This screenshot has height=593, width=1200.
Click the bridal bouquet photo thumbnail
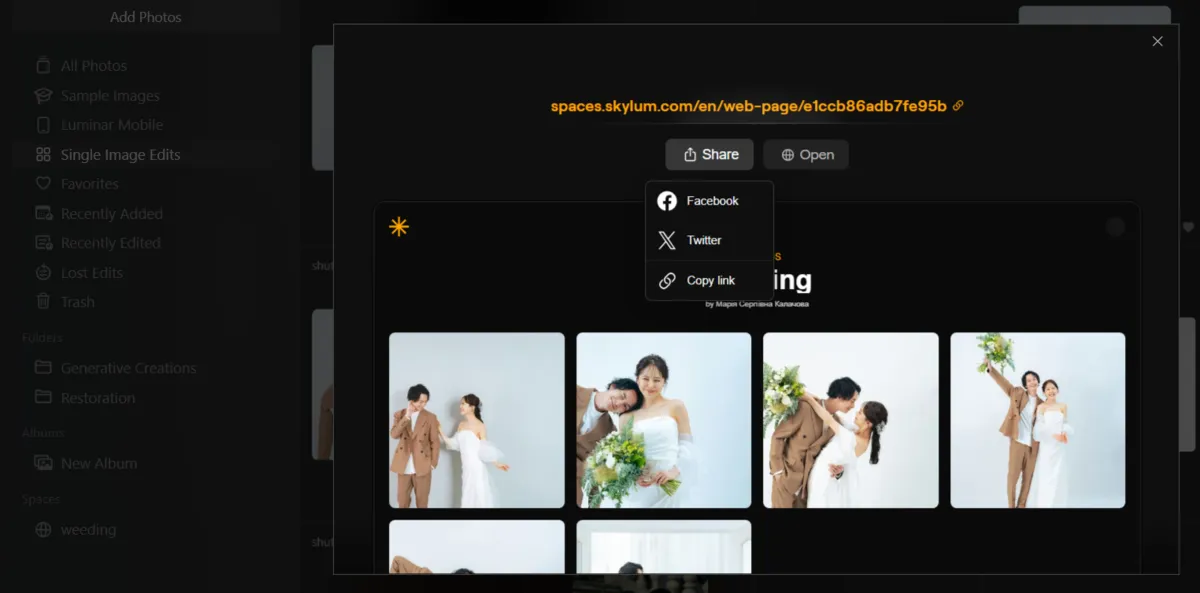[x=663, y=420]
